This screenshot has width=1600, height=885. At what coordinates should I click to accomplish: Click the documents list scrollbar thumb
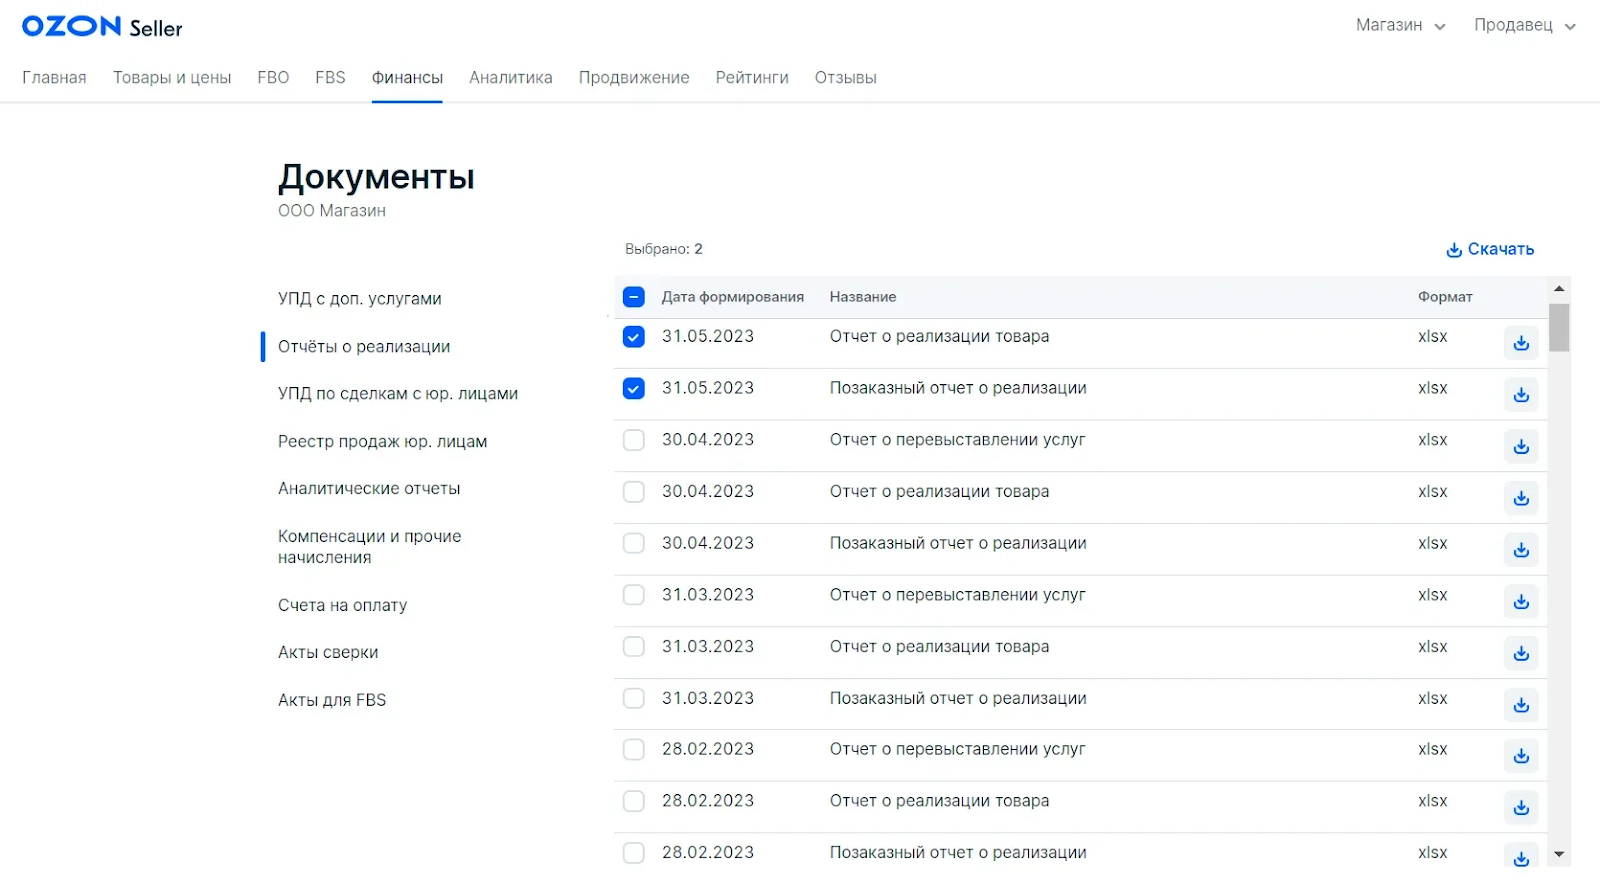tap(1559, 327)
